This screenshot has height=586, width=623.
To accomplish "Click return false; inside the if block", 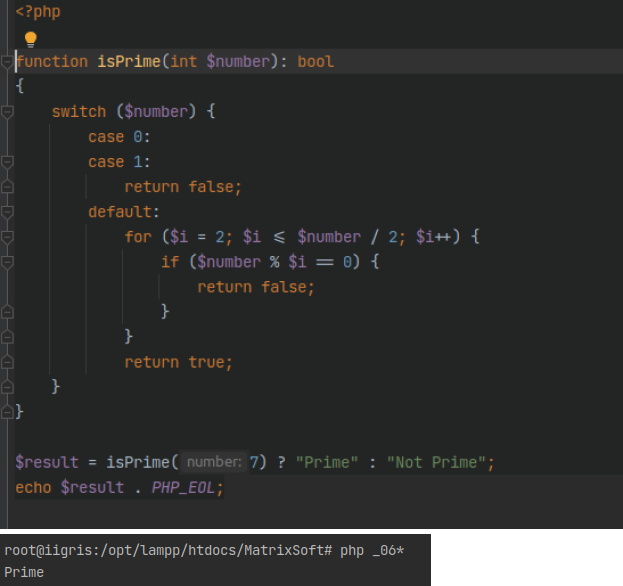I will [x=255, y=287].
